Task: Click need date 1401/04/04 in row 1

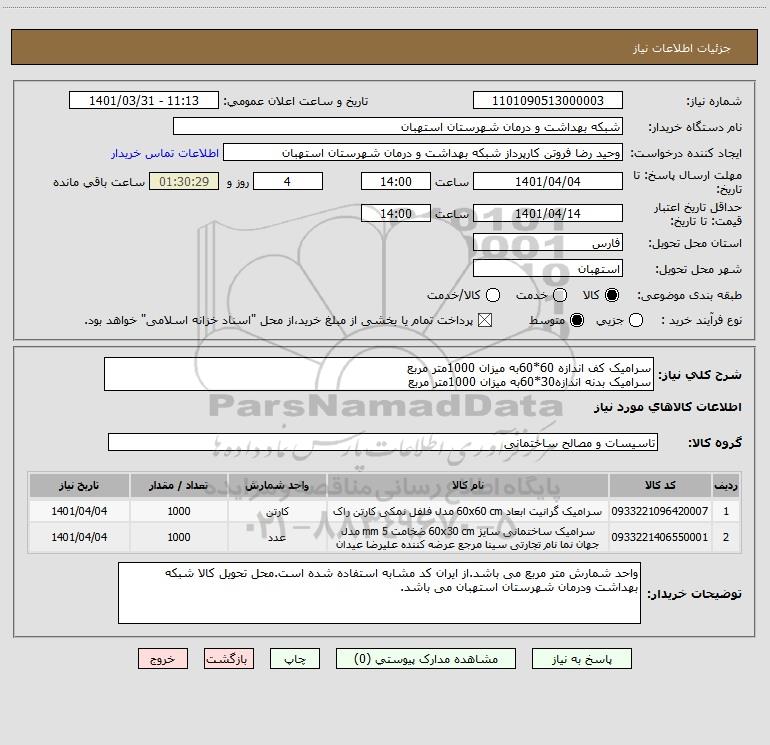Action: [x=79, y=511]
